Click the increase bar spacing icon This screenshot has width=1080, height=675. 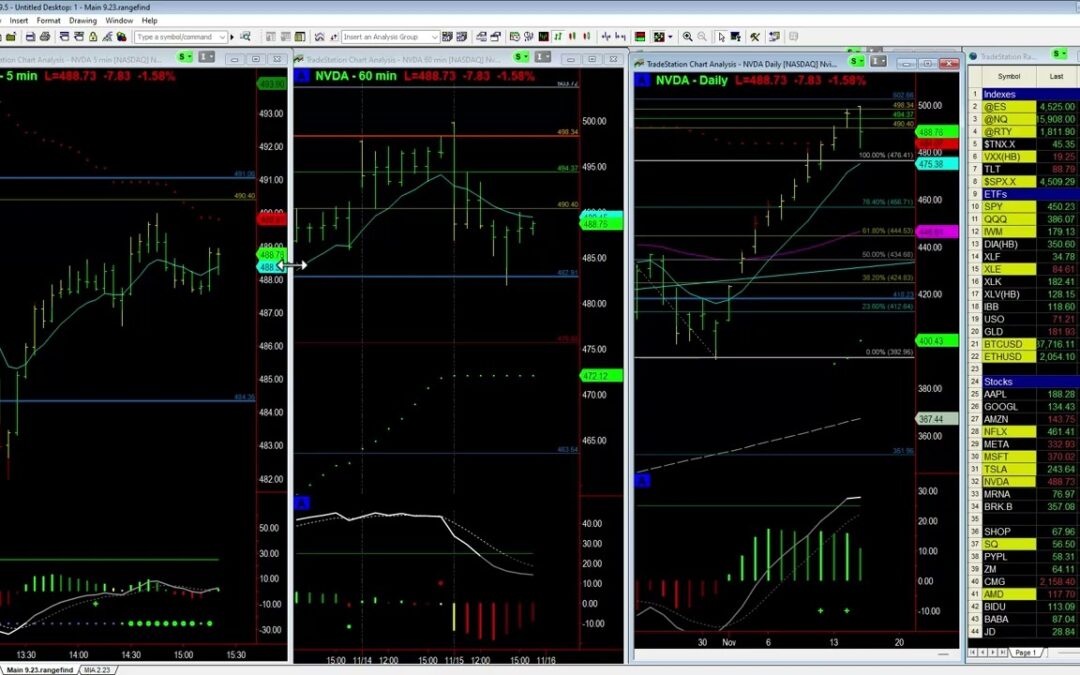[621, 37]
